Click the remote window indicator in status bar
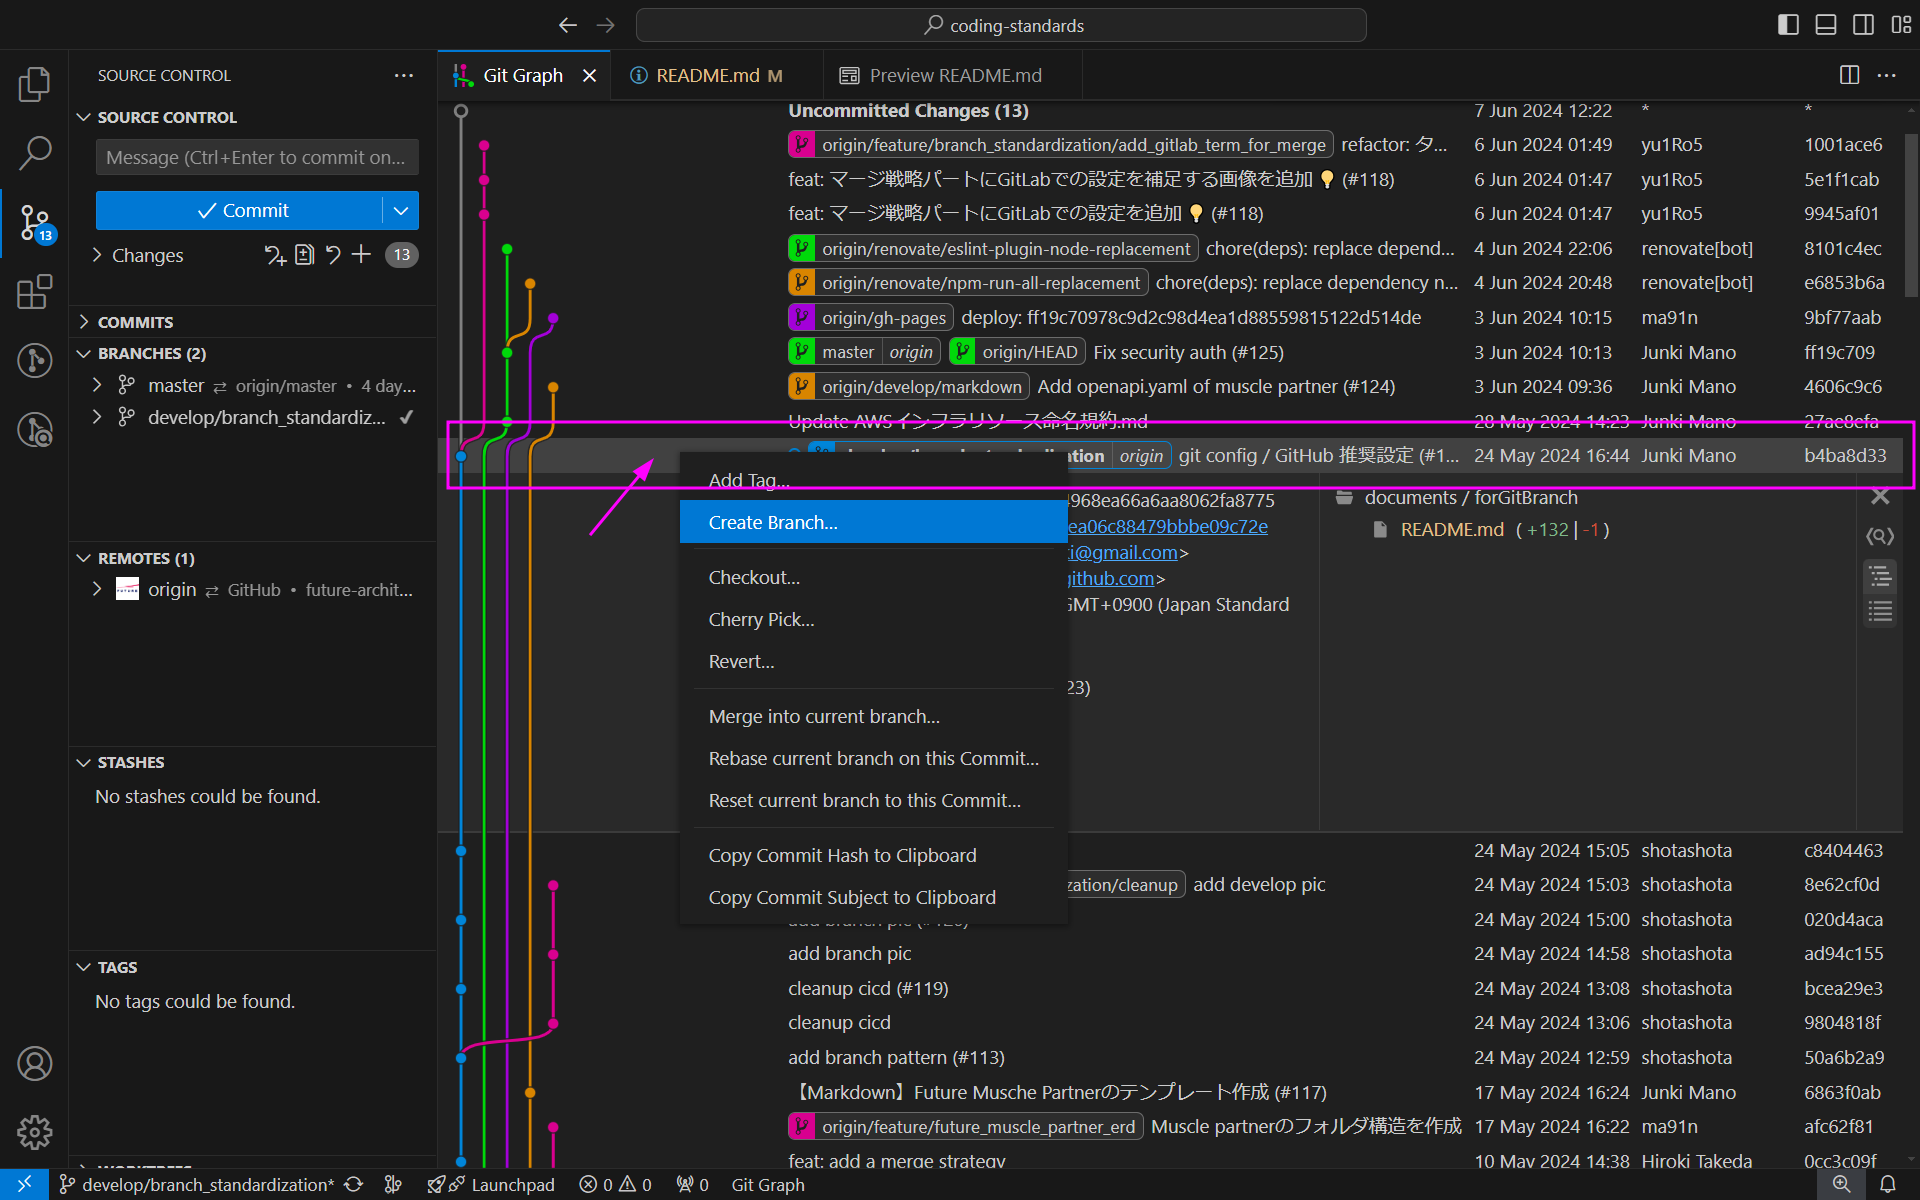 pyautogui.click(x=24, y=1185)
